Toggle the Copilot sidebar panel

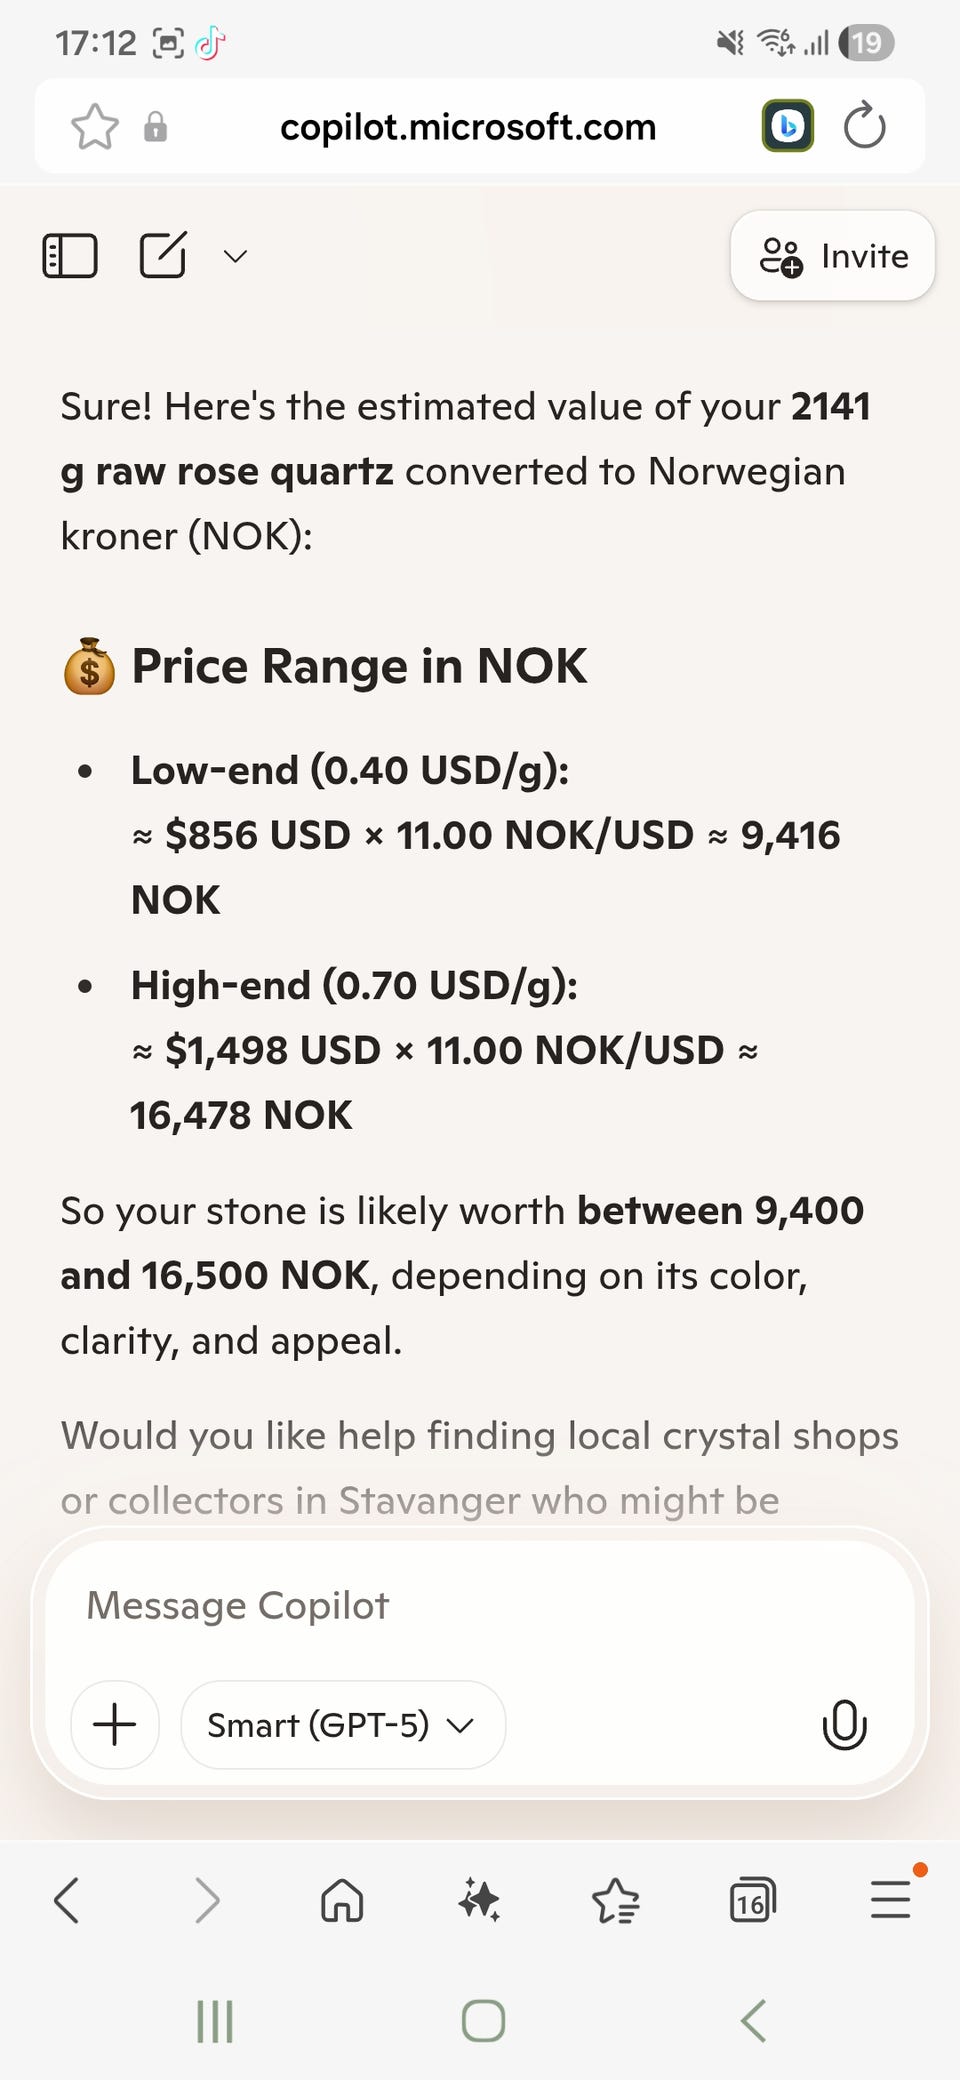[x=70, y=256]
